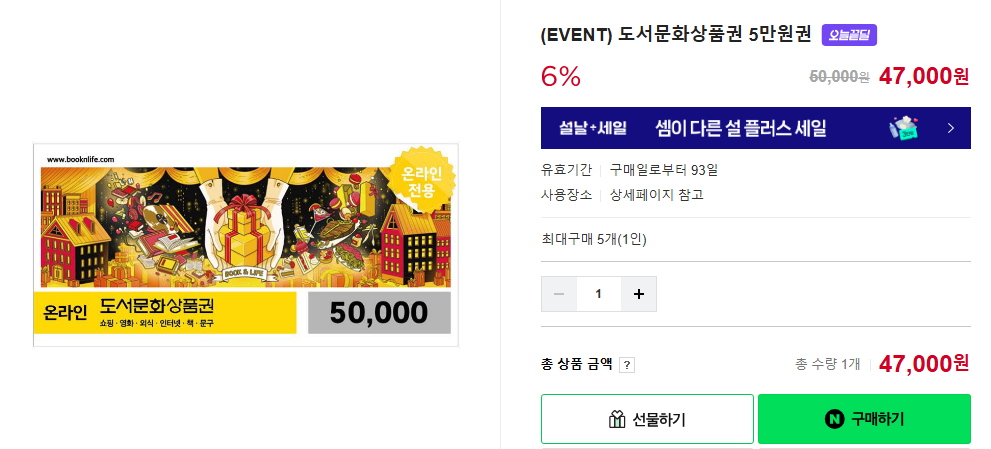This screenshot has width=991, height=449.
Task: Click the 오늘끝딜 purple badge
Action: (849, 35)
